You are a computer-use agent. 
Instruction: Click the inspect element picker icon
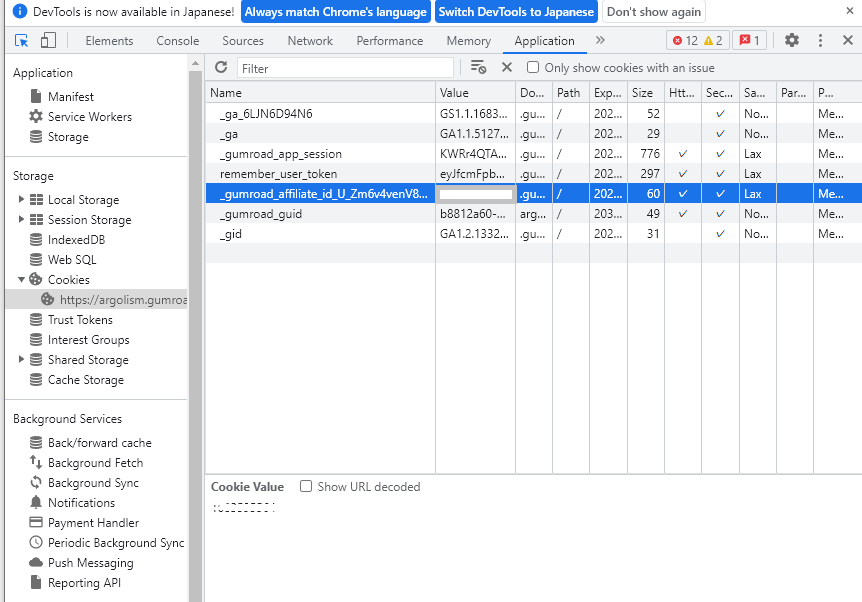pos(22,41)
